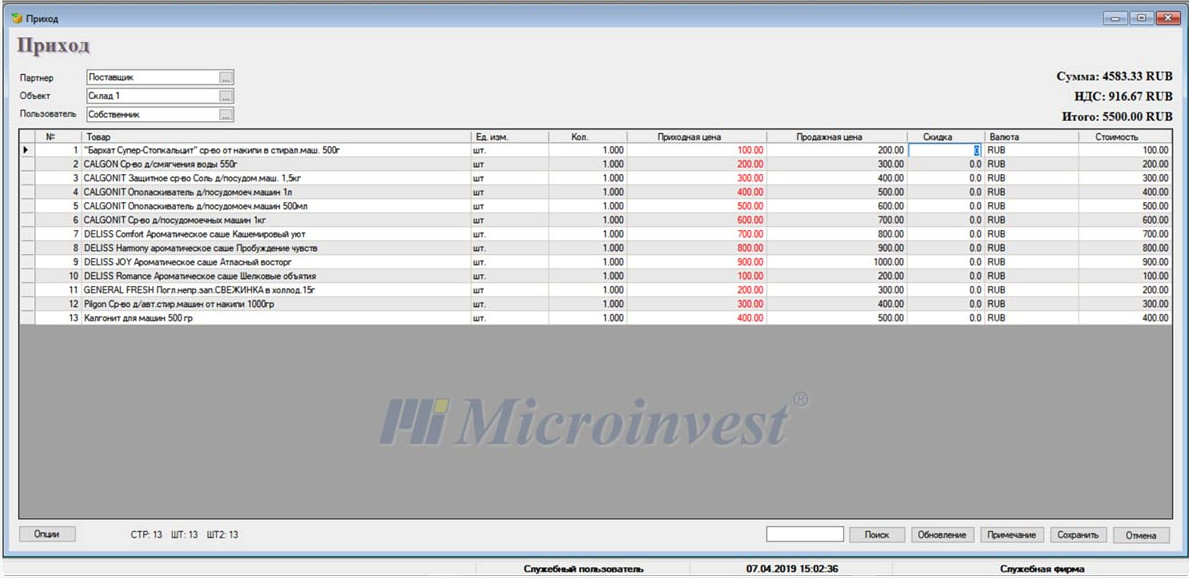Click the Приходная цена column header
Viewport: 1189px width, 578px height.
696,136
